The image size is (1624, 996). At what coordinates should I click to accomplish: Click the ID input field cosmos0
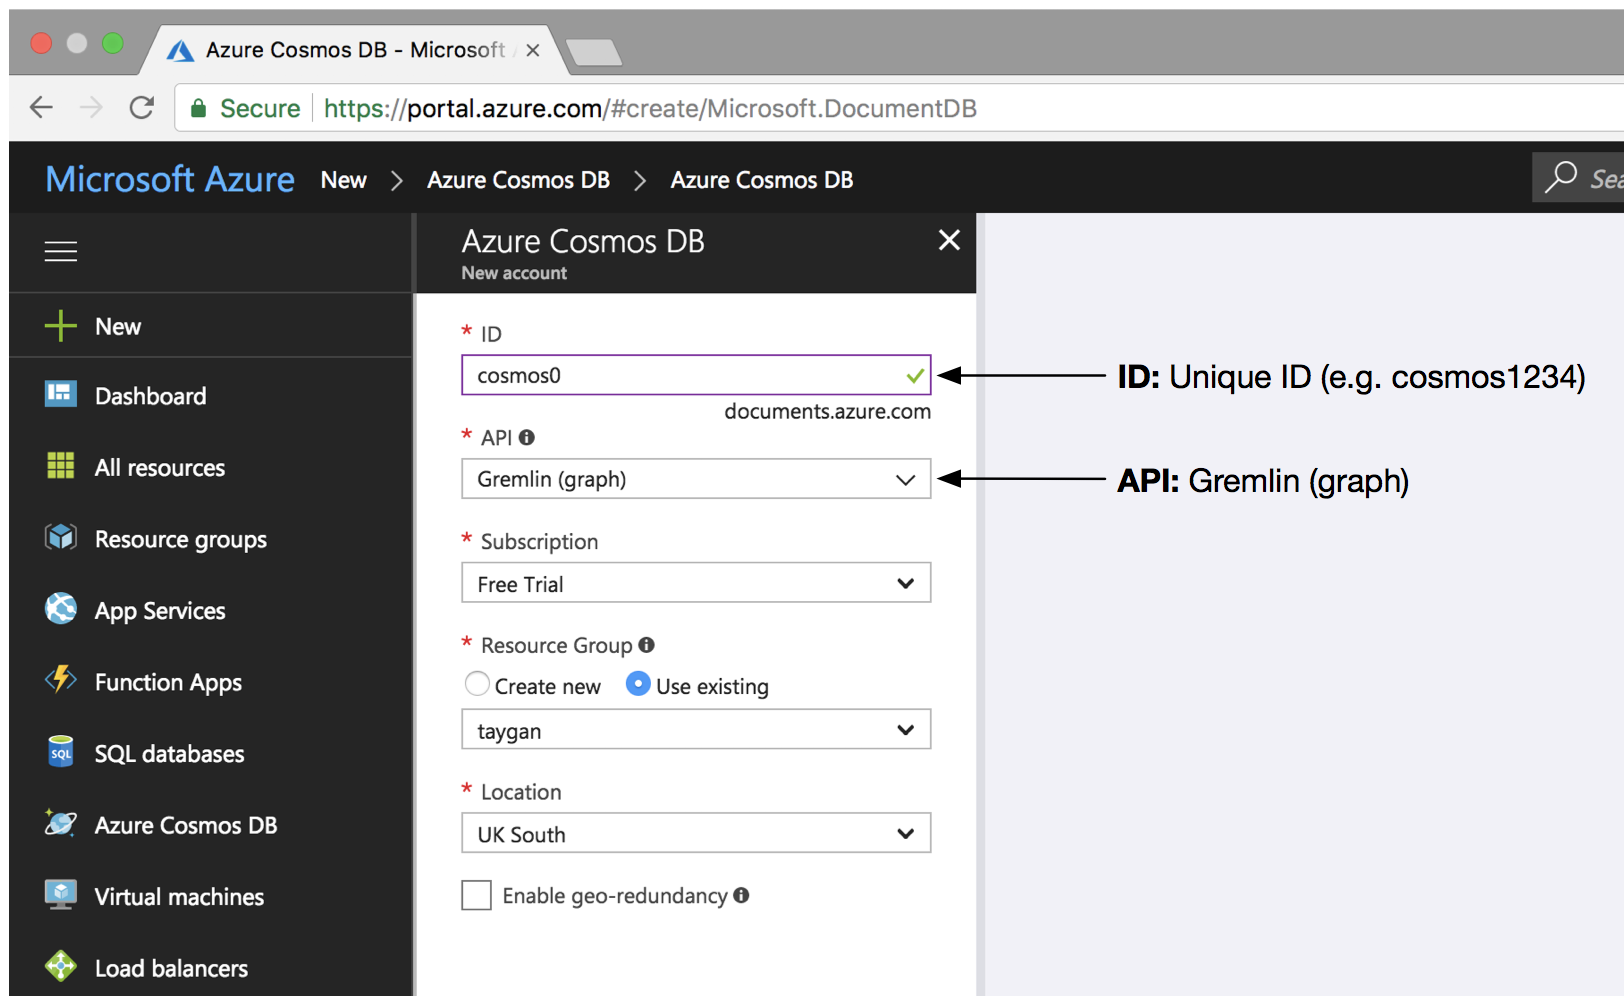696,375
